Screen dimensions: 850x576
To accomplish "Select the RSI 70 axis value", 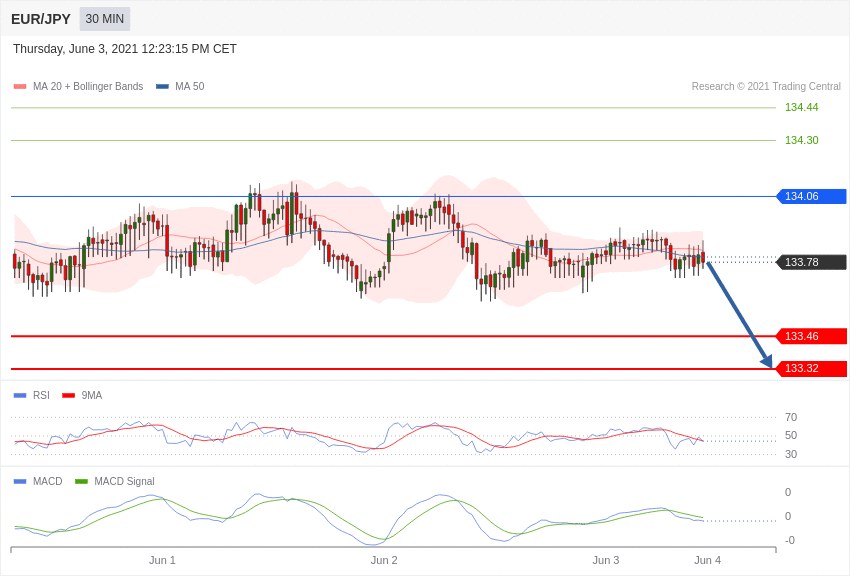I will point(791,417).
